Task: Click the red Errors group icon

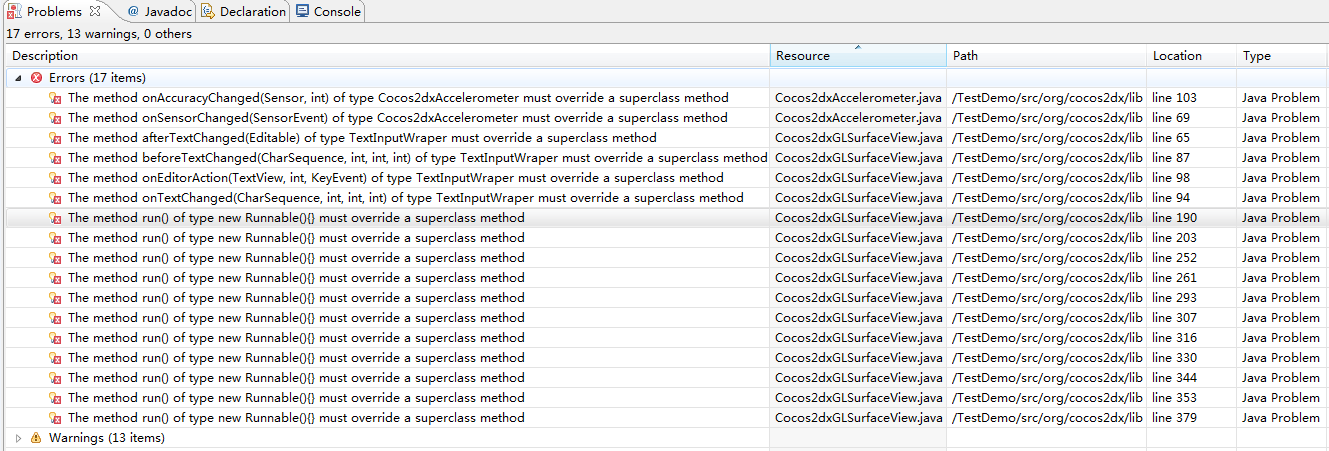Action: click(x=37, y=78)
